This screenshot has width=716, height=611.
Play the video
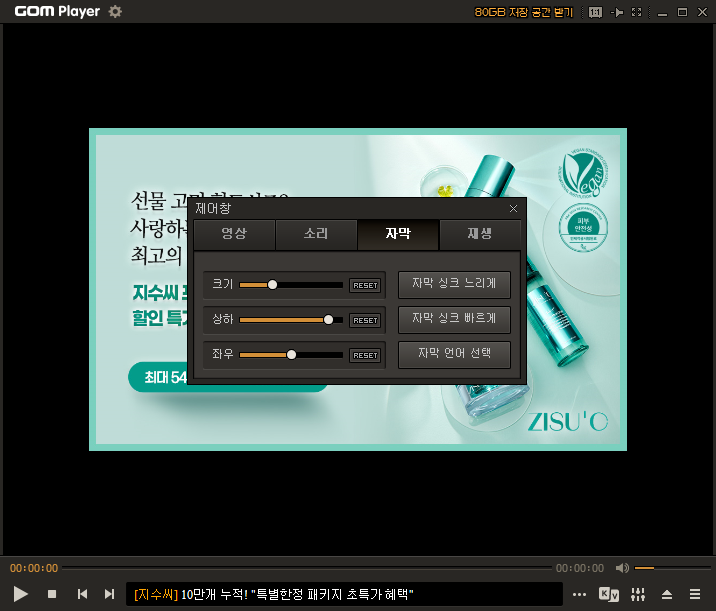point(21,594)
